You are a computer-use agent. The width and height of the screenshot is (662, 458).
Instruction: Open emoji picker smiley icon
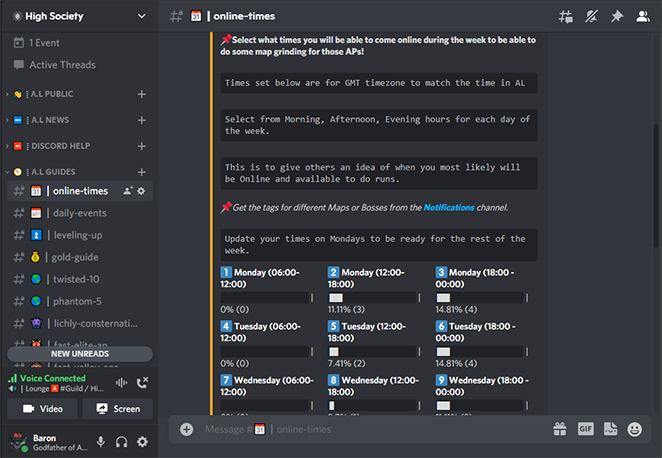click(635, 429)
